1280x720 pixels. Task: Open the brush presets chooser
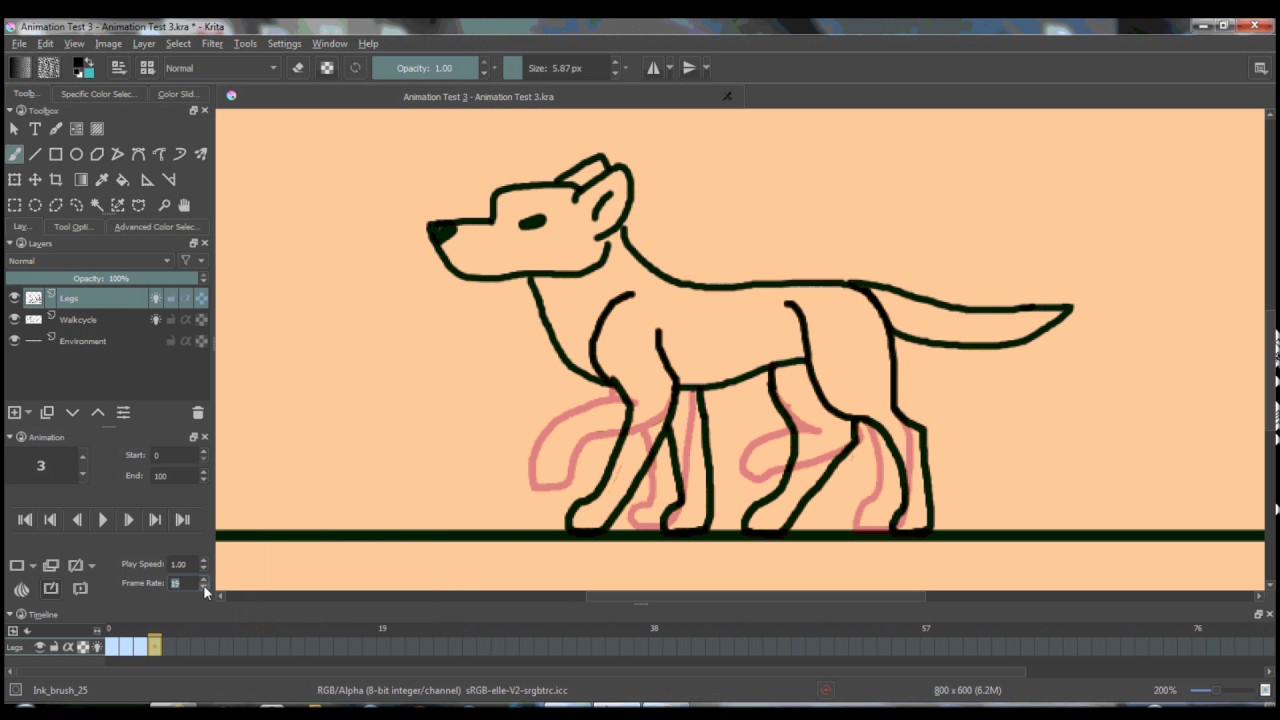147,68
